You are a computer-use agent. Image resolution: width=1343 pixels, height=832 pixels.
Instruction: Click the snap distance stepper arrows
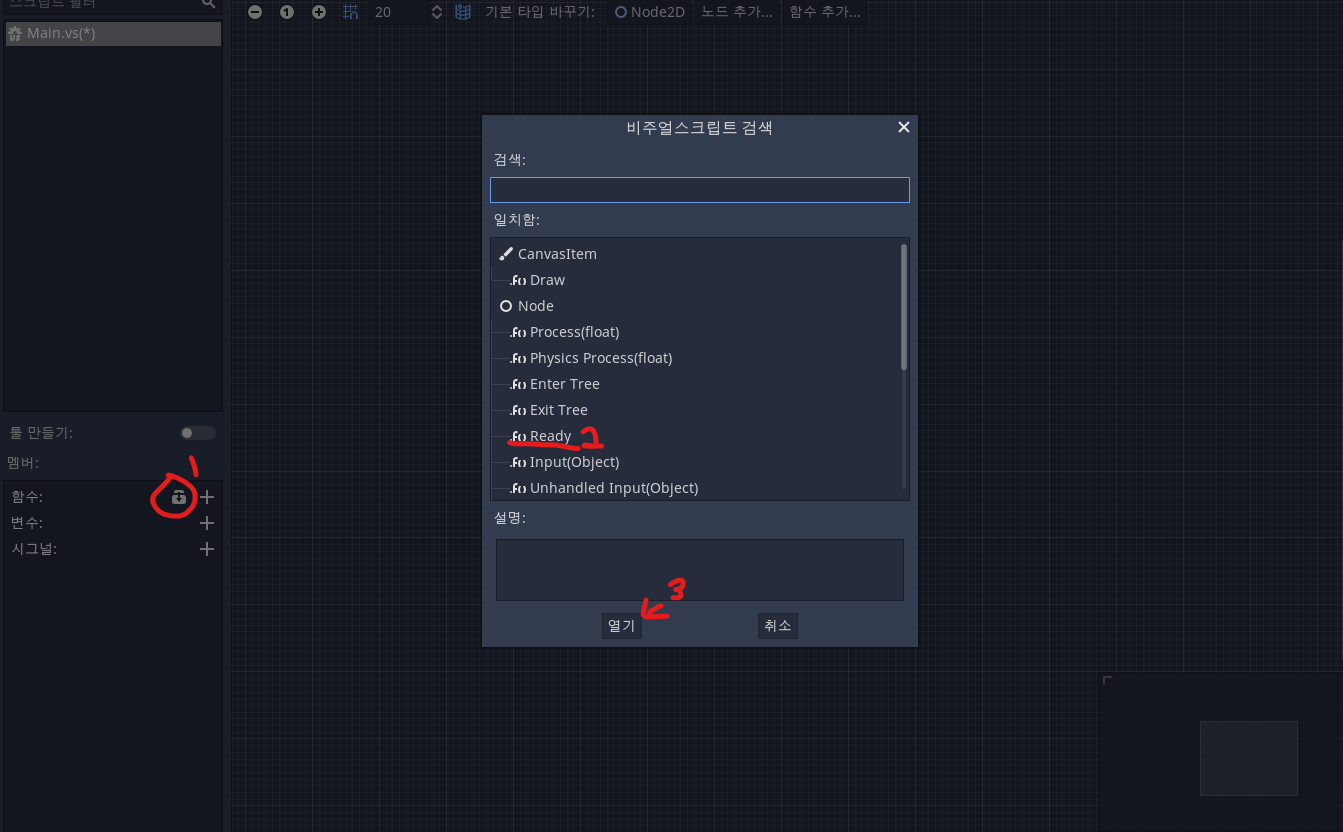(436, 12)
